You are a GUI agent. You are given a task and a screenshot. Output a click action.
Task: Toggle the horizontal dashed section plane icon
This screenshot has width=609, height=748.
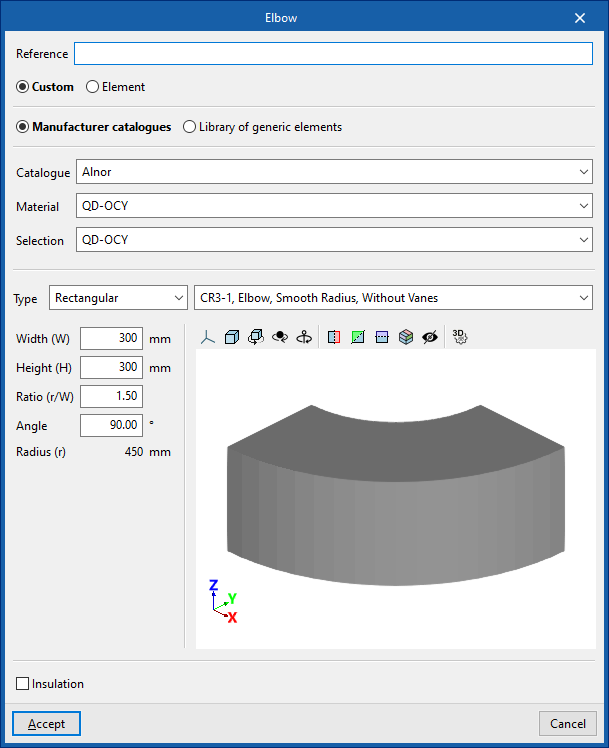(x=382, y=337)
